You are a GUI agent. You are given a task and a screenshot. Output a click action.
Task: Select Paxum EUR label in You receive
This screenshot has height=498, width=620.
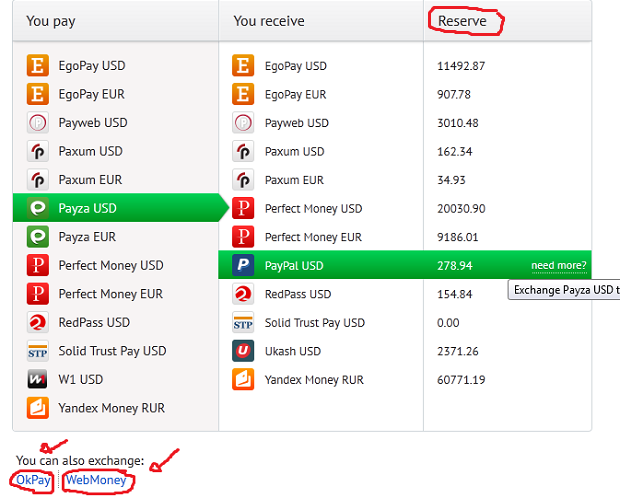tap(294, 180)
